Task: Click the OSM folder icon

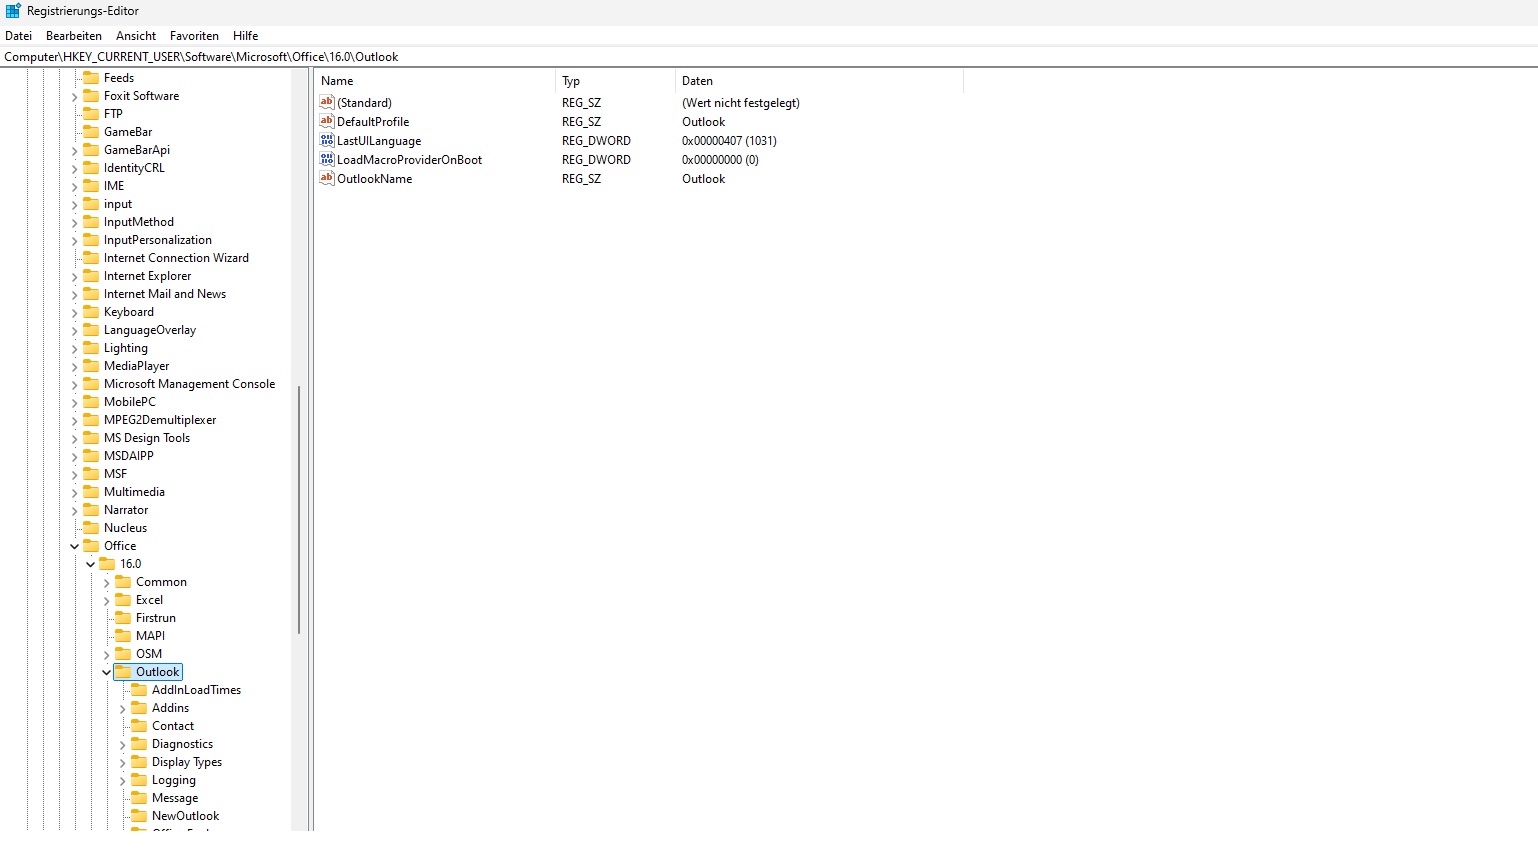Action: (x=123, y=653)
